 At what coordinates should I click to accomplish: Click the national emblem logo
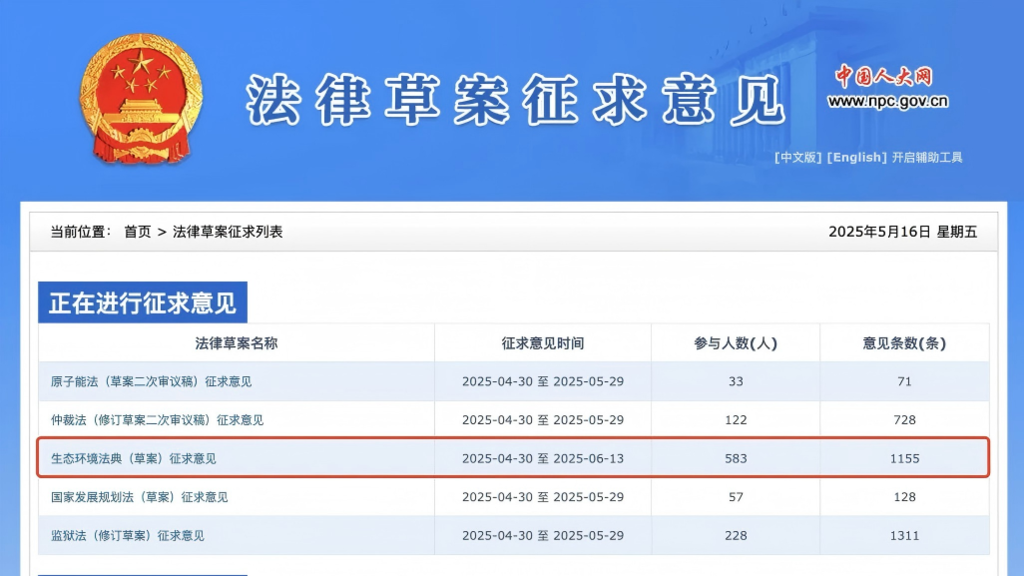pos(141,99)
